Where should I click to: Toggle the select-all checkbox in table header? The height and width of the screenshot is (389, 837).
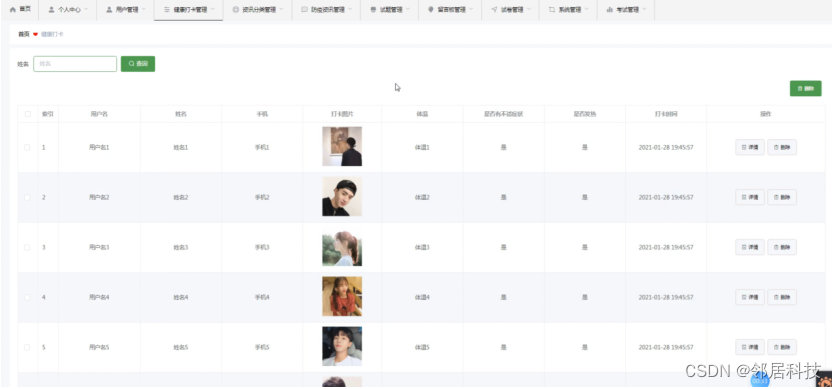coord(27,114)
